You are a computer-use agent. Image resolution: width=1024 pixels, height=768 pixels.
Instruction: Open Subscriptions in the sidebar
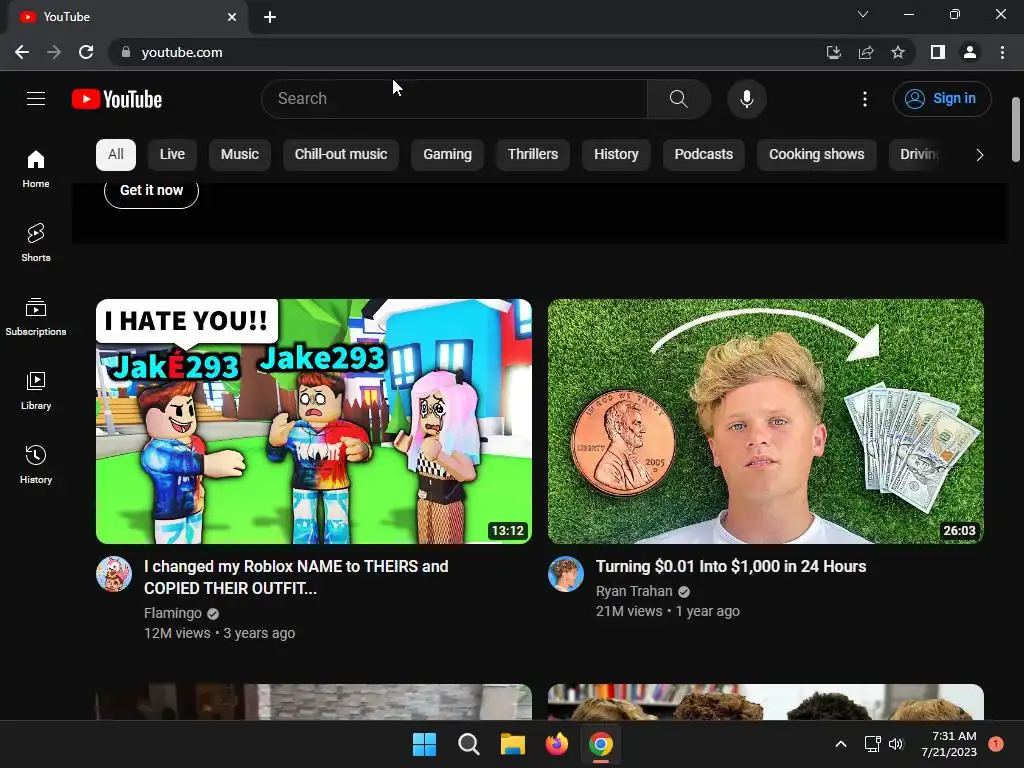(36, 316)
